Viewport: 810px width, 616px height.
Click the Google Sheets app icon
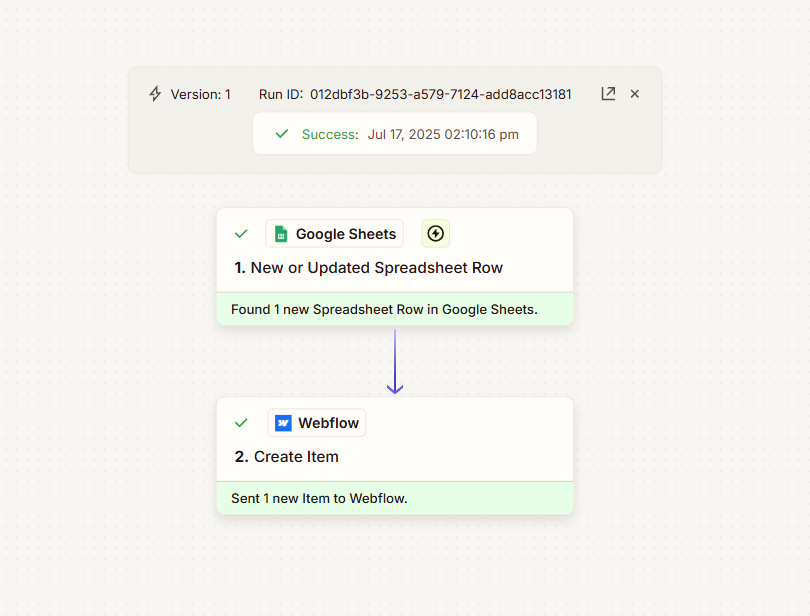(x=281, y=234)
